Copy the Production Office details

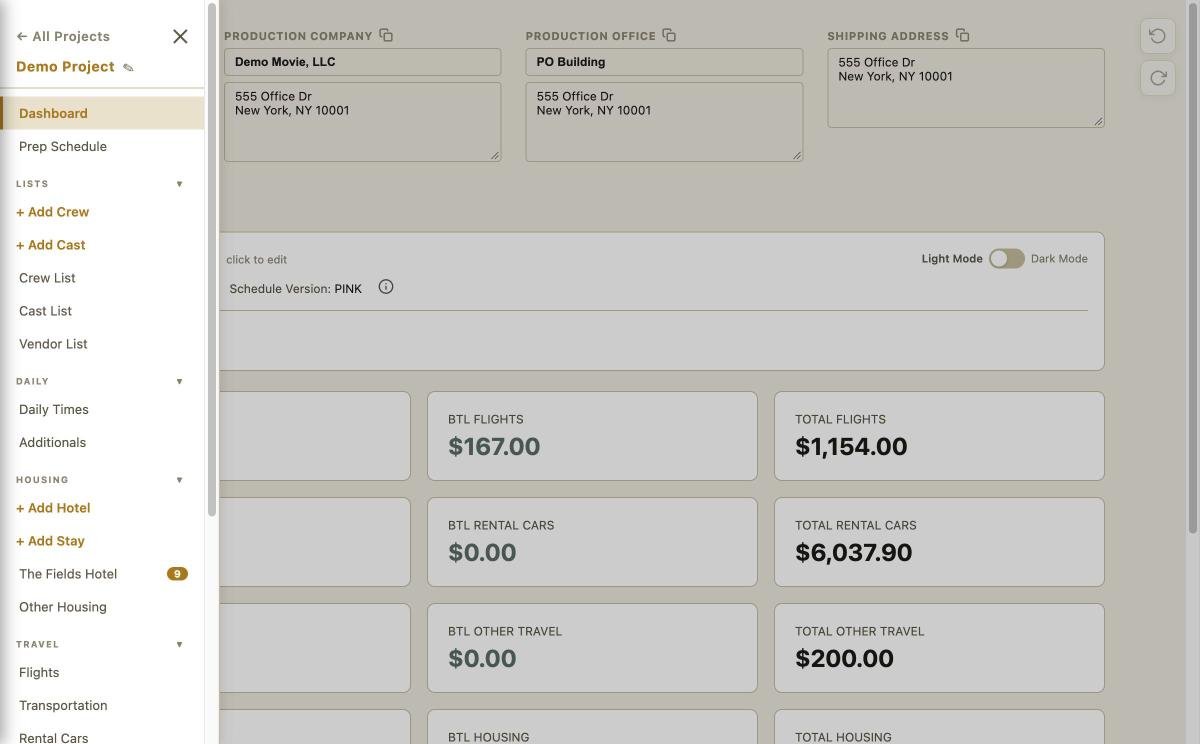[669, 35]
